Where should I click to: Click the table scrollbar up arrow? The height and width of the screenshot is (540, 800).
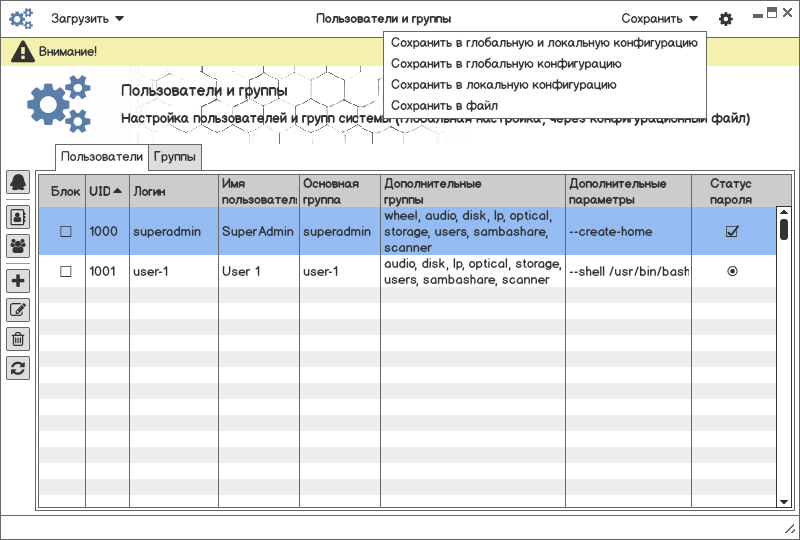pos(784,212)
